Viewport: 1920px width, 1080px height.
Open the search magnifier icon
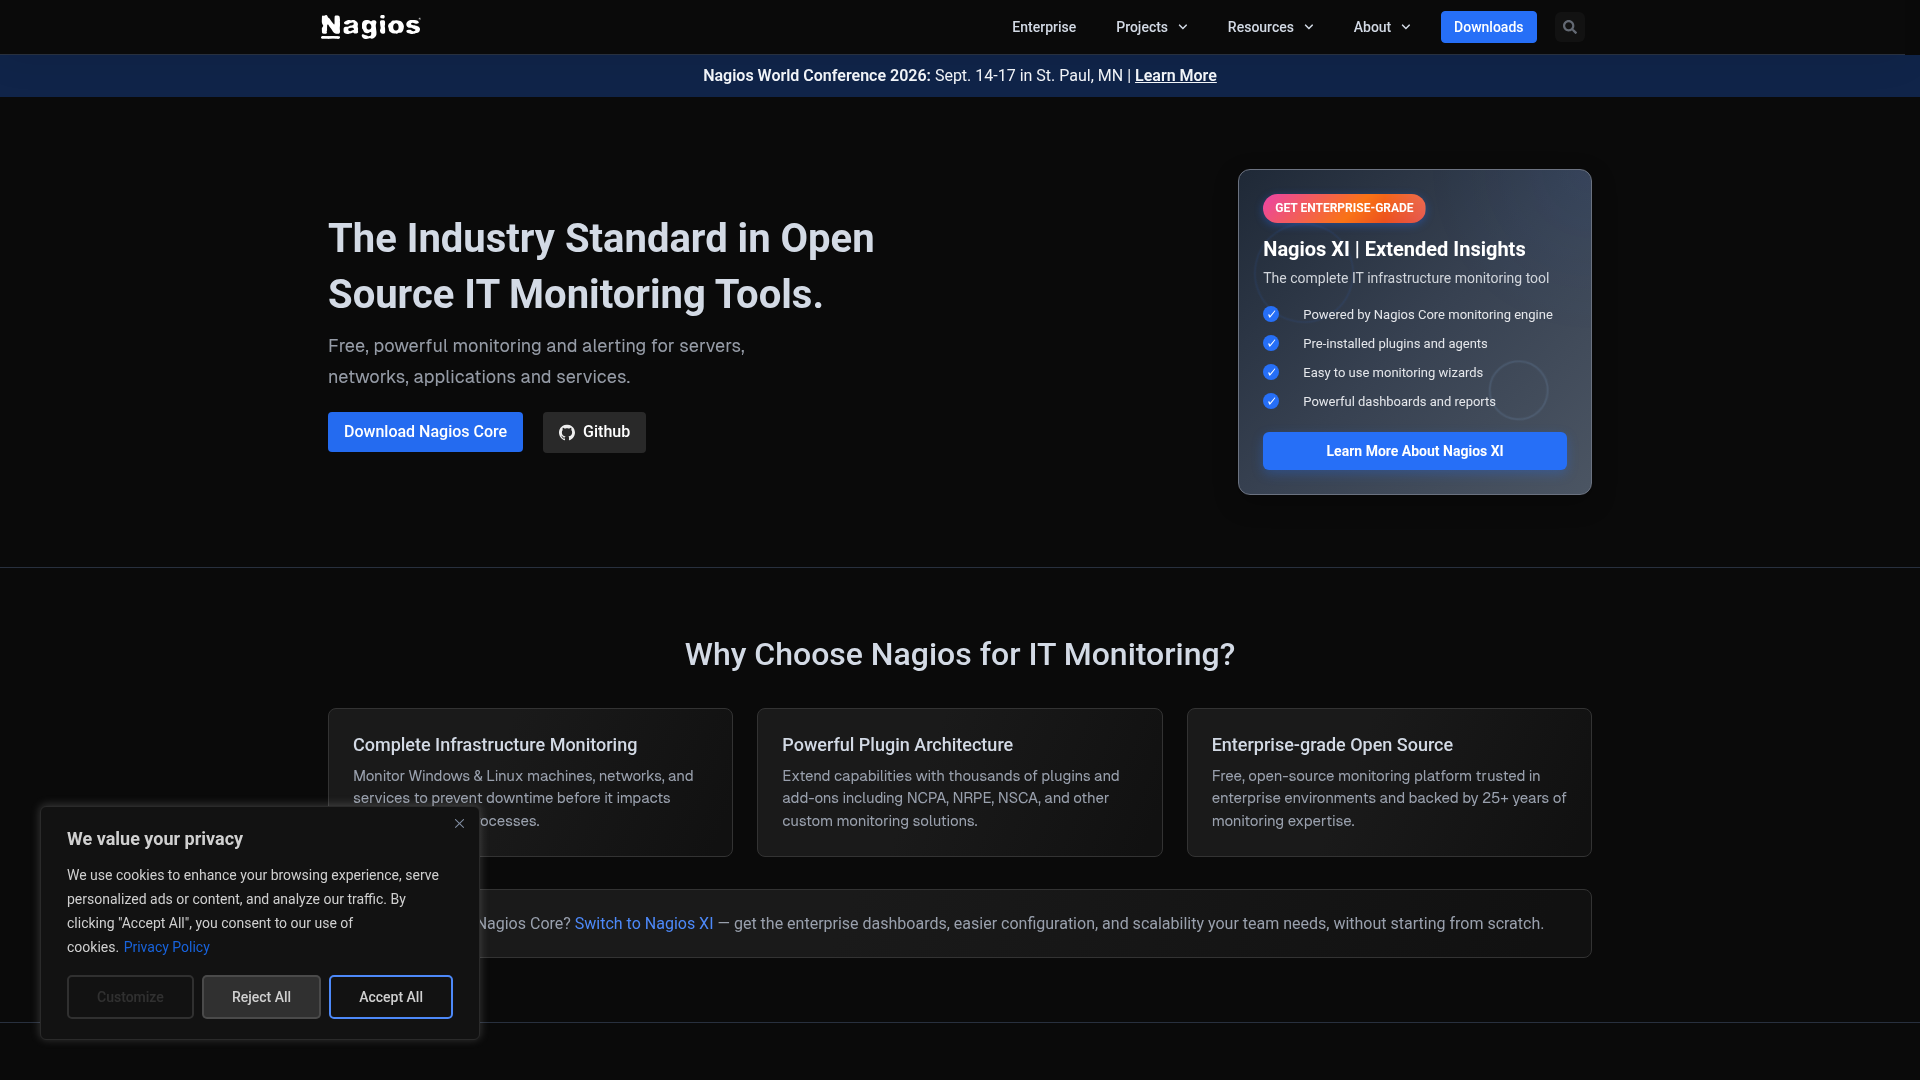tap(1570, 27)
